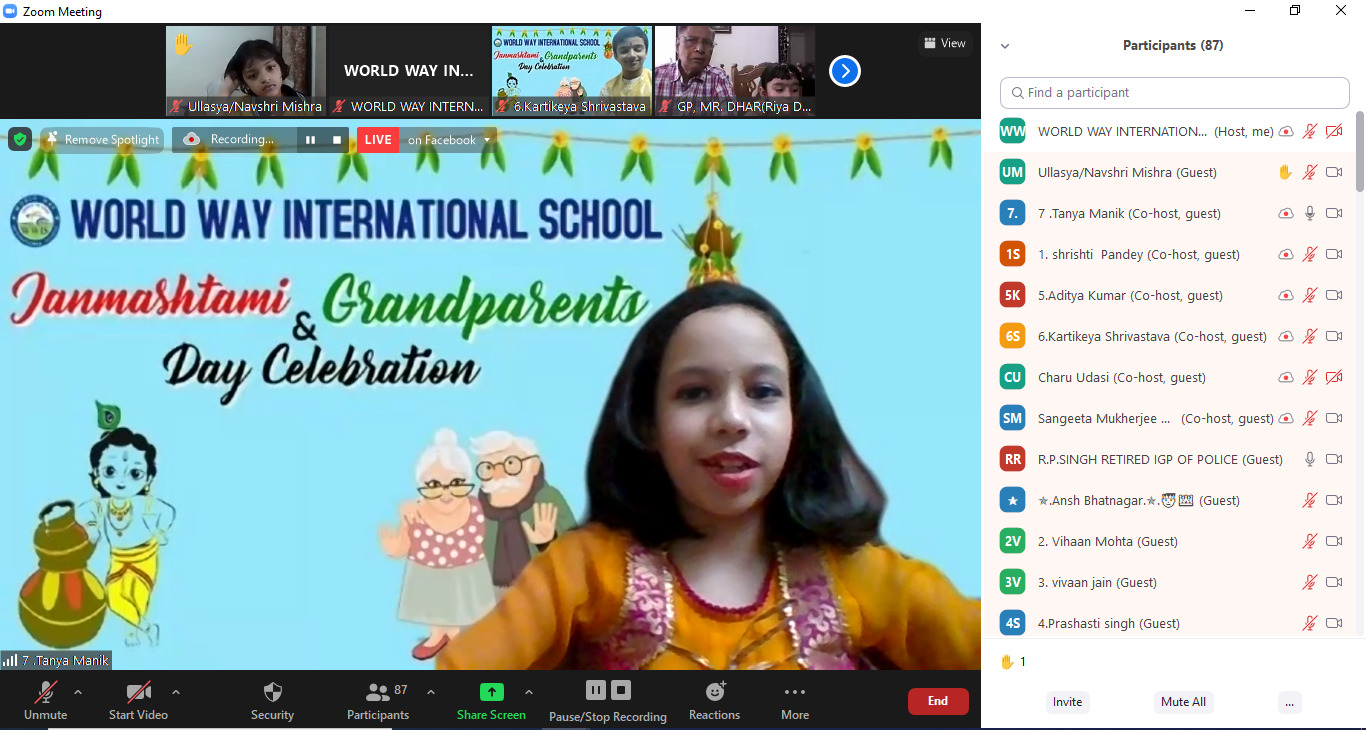Viewport: 1366px width, 730px height.
Task: Click recording cloud icon beside 7 .Tanya Manik
Action: point(1286,213)
